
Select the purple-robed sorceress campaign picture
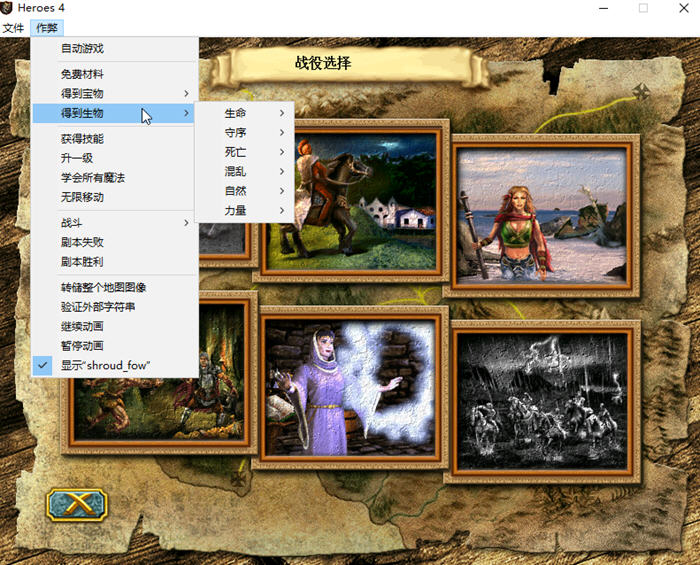[350, 387]
